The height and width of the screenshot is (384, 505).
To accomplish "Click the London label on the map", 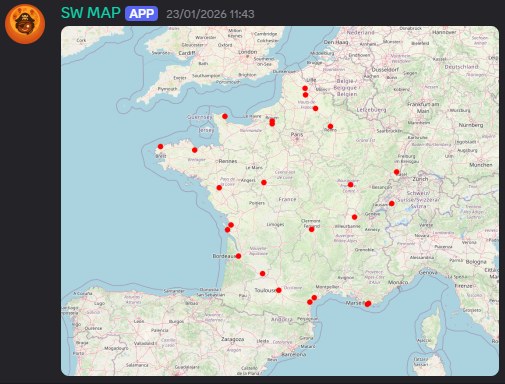I will click(248, 52).
